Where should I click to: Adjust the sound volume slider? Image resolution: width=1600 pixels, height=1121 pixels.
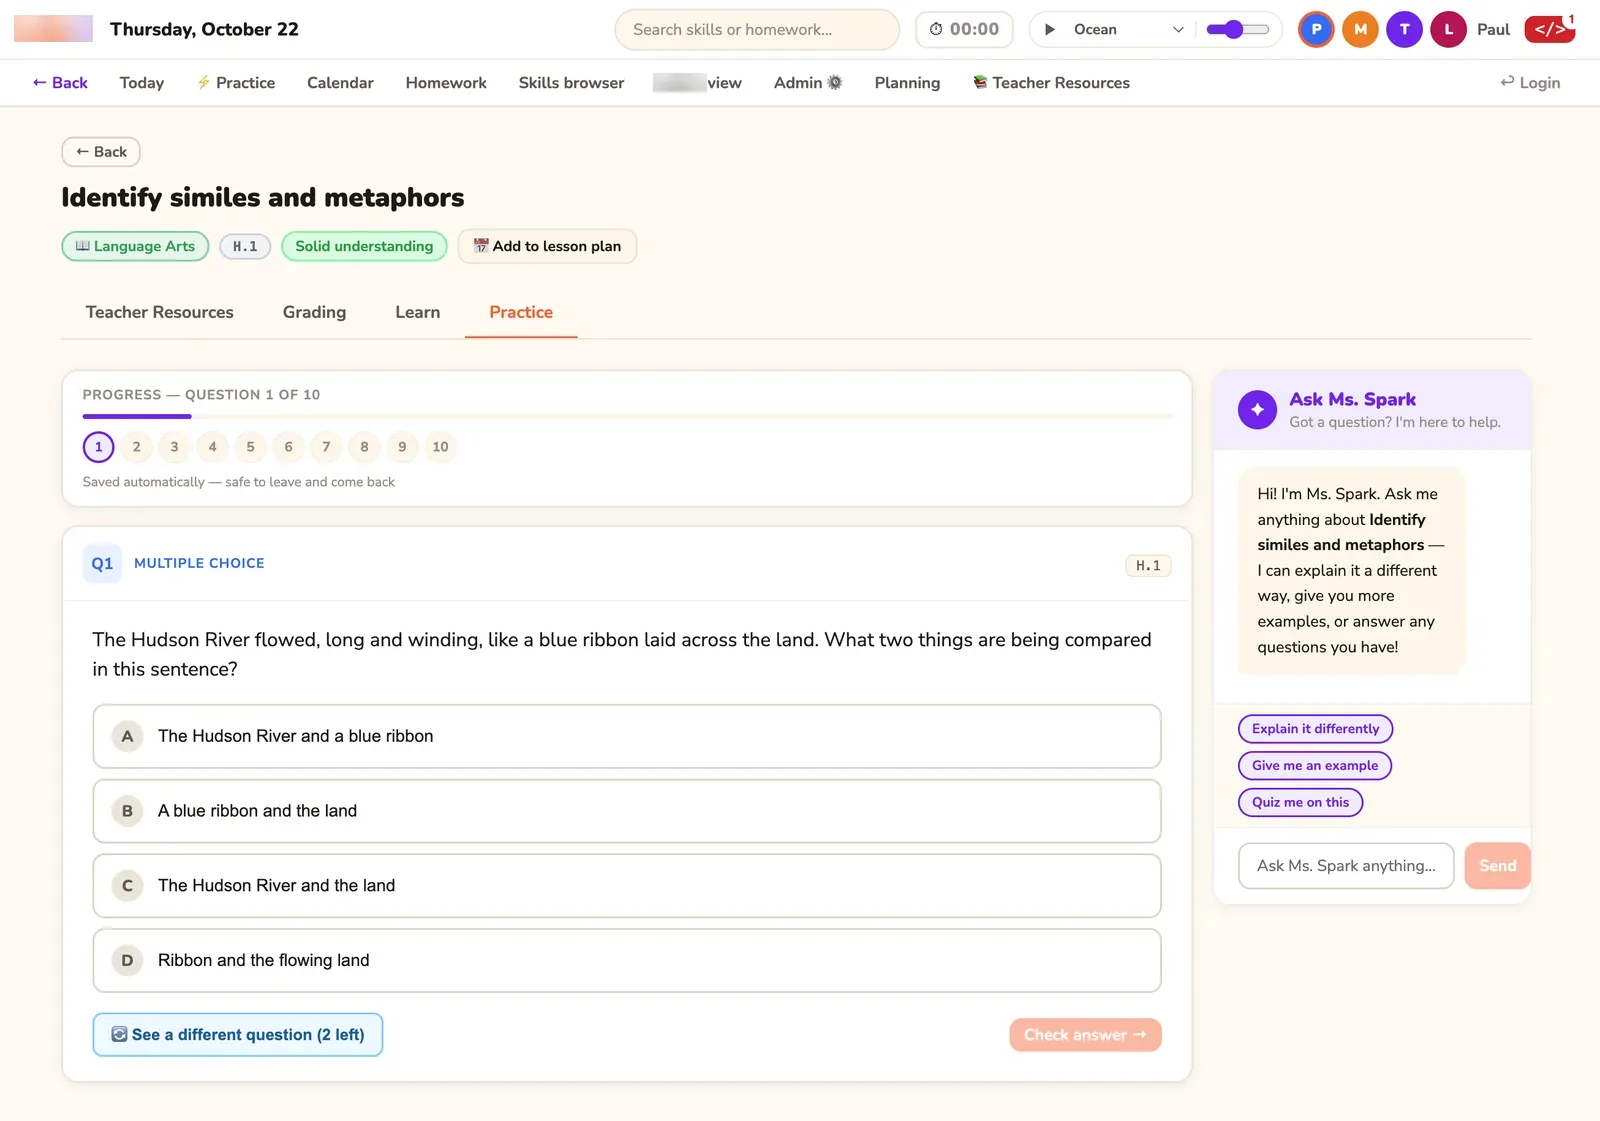pyautogui.click(x=1238, y=30)
